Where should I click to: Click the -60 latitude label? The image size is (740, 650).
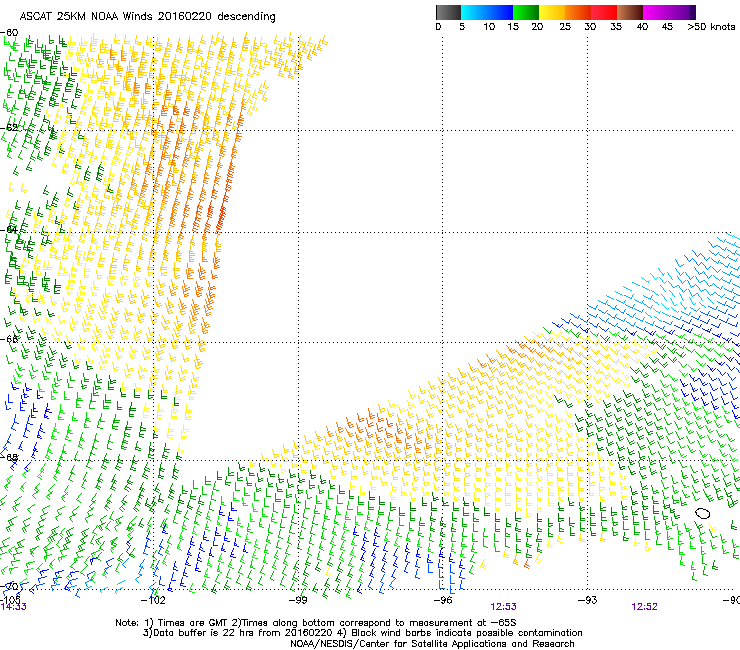9,33
